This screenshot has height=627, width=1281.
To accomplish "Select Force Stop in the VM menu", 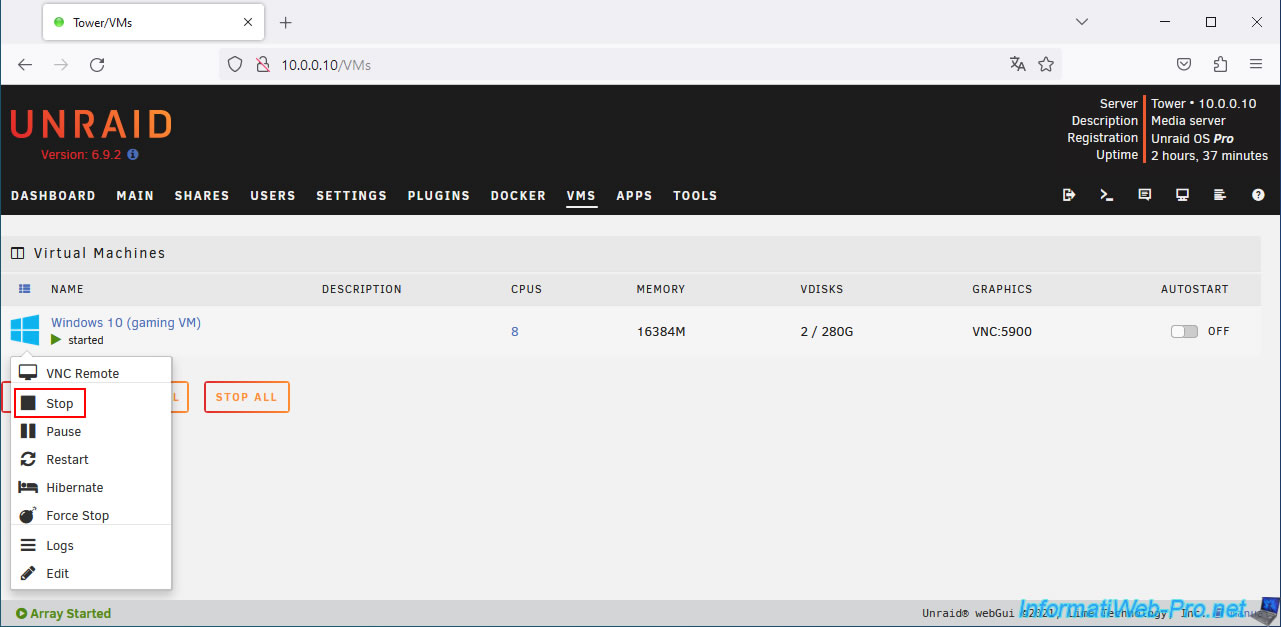I will click(64, 515).
